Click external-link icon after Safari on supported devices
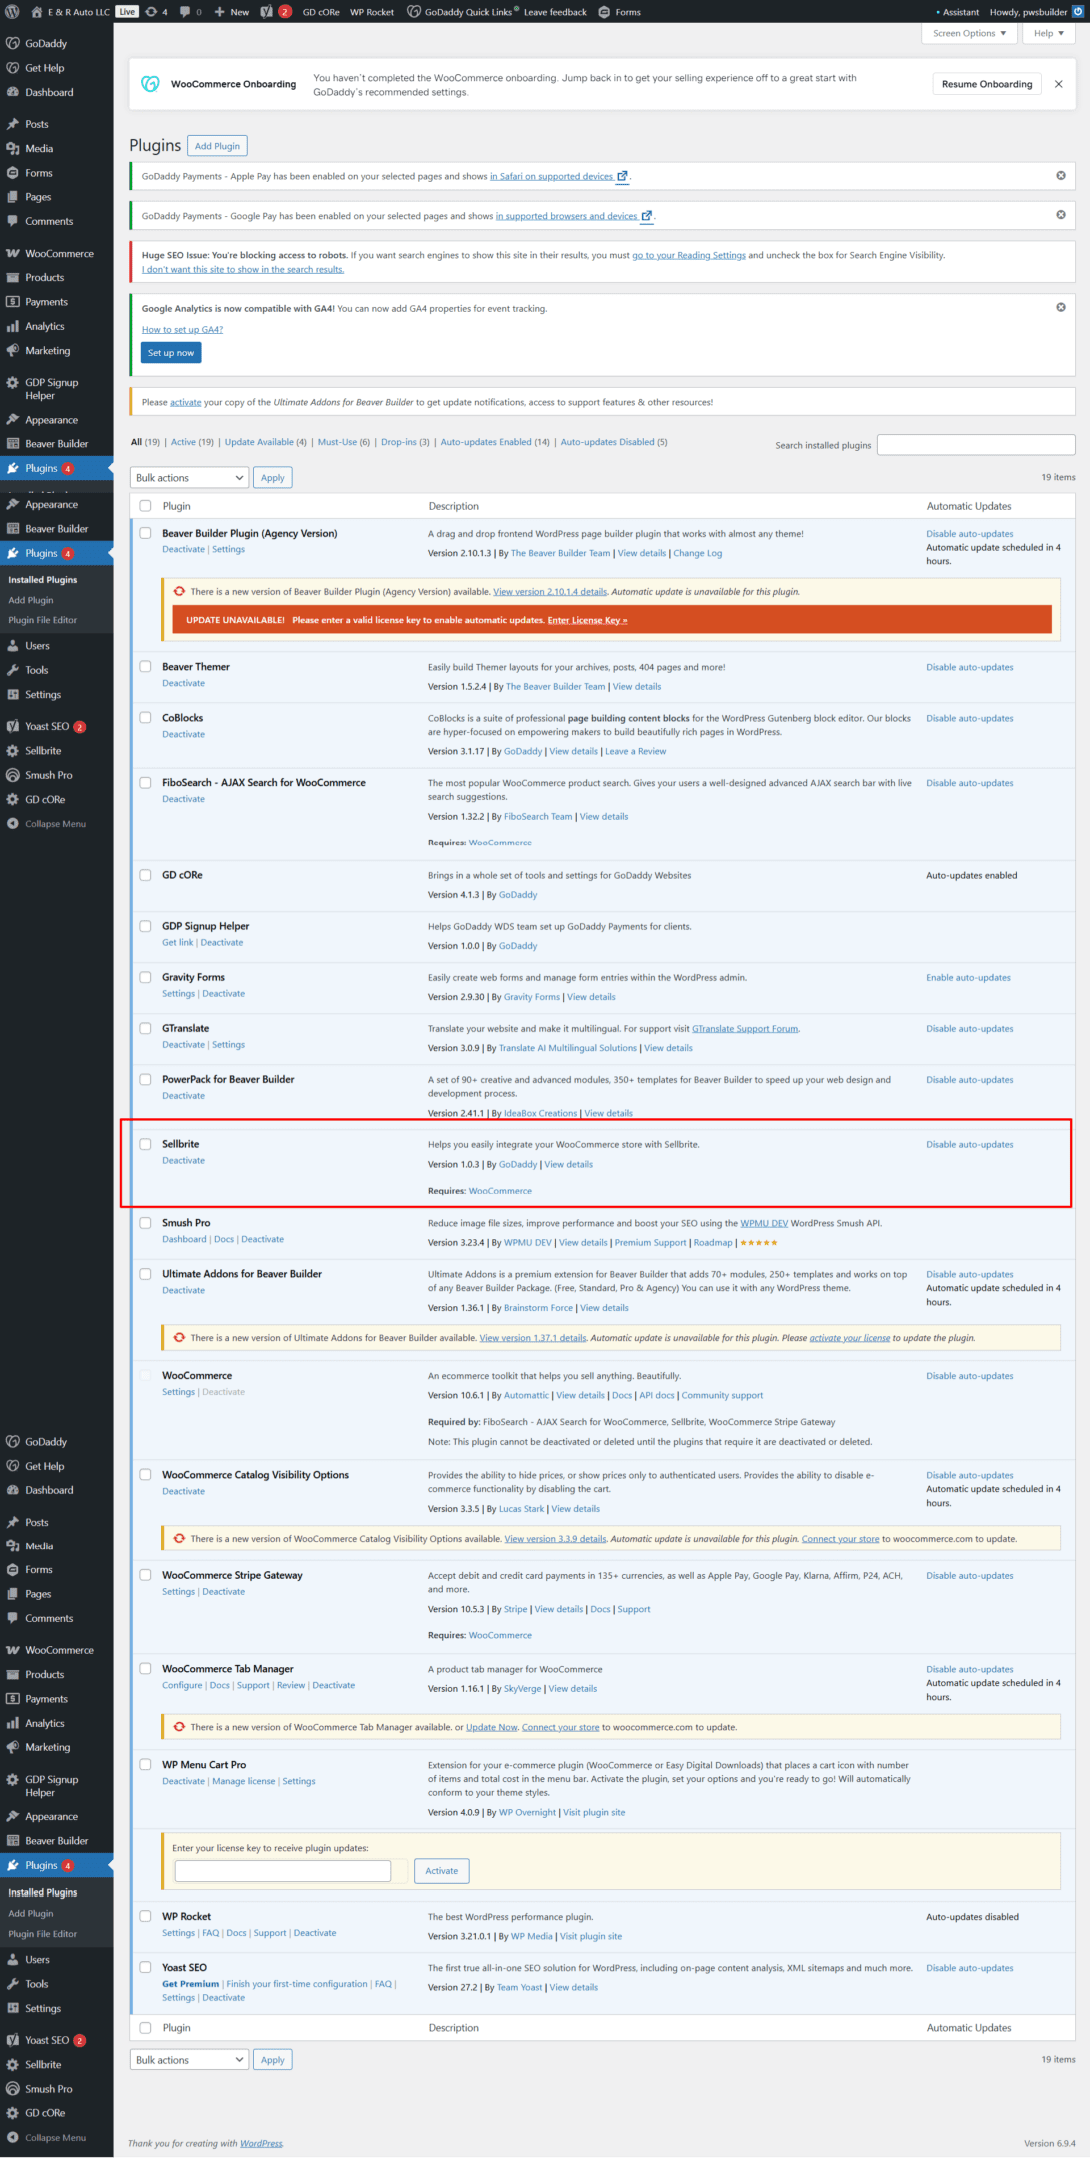The width and height of the screenshot is (1090, 2160). tap(622, 176)
